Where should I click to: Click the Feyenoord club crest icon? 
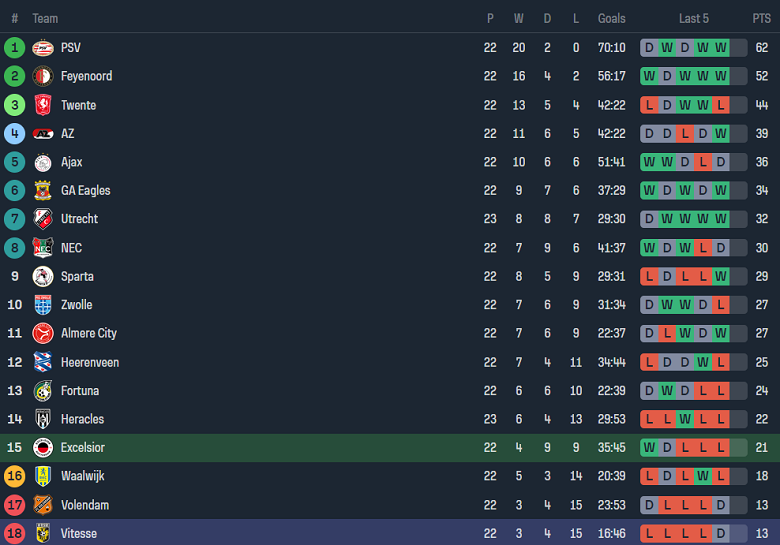coord(42,76)
